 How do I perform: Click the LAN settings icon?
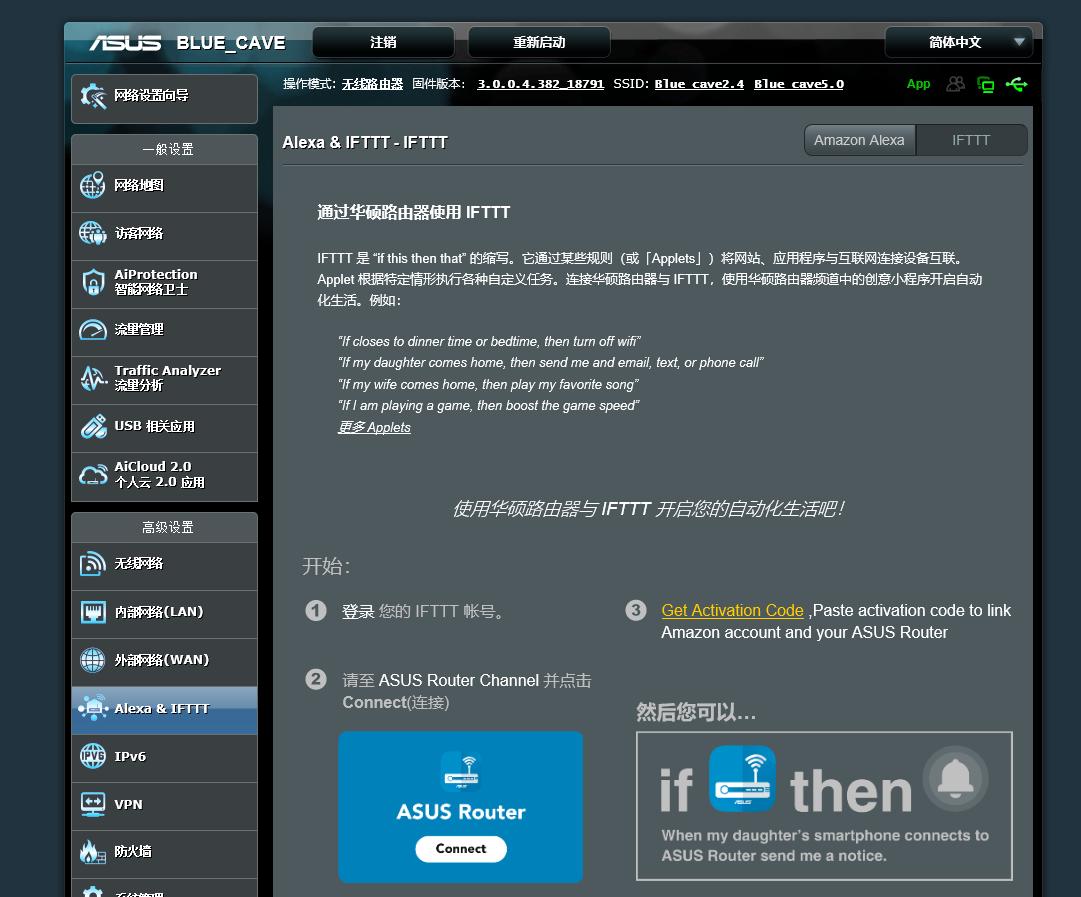[x=92, y=612]
